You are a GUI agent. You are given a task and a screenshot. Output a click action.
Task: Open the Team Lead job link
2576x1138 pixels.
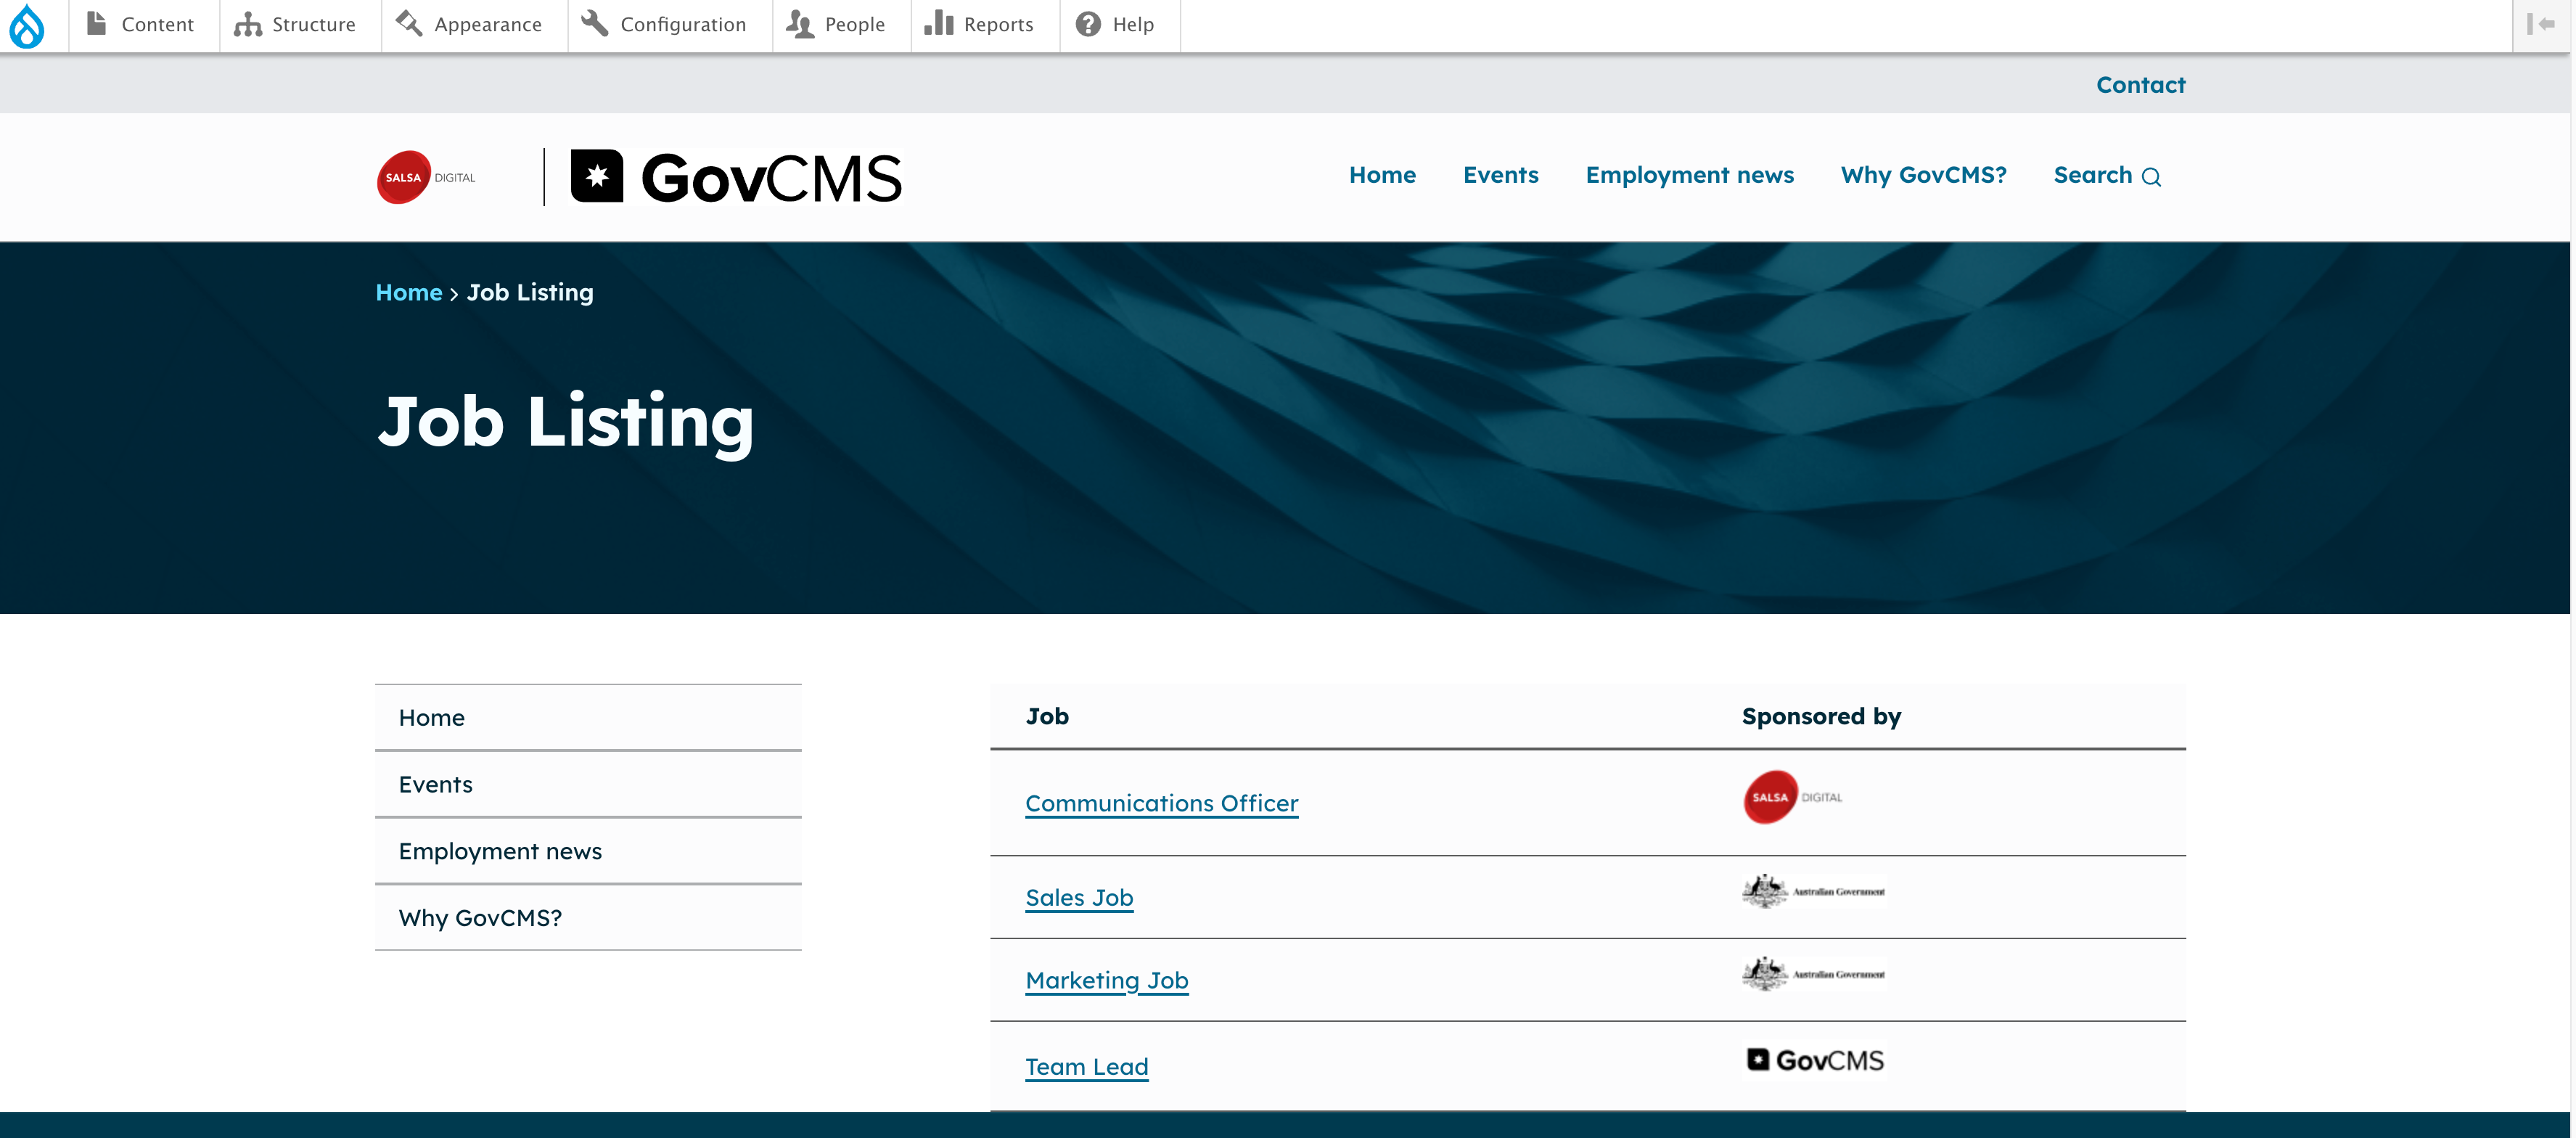point(1086,1066)
